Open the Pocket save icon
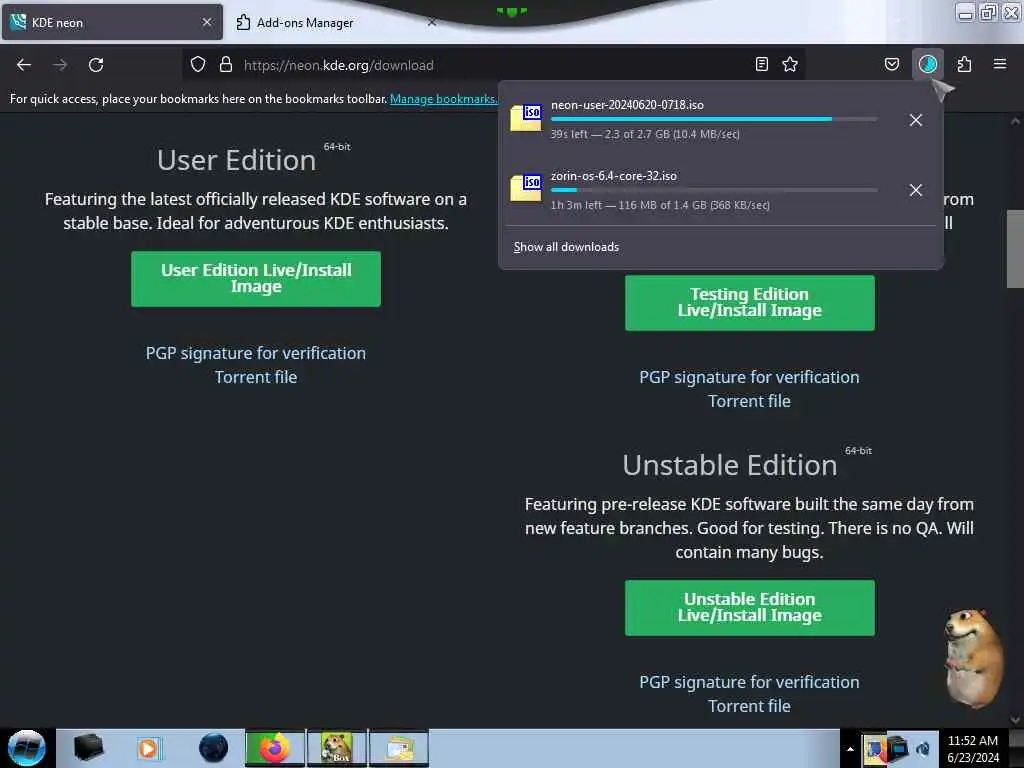The width and height of the screenshot is (1024, 768). [891, 64]
